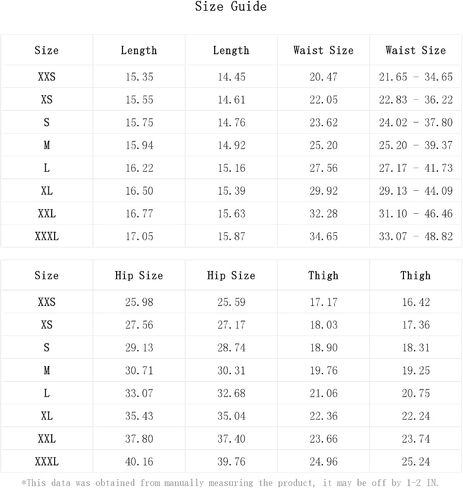The height and width of the screenshot is (488, 463).
Task: Click the Size Guide title
Action: pyautogui.click(x=231, y=6)
